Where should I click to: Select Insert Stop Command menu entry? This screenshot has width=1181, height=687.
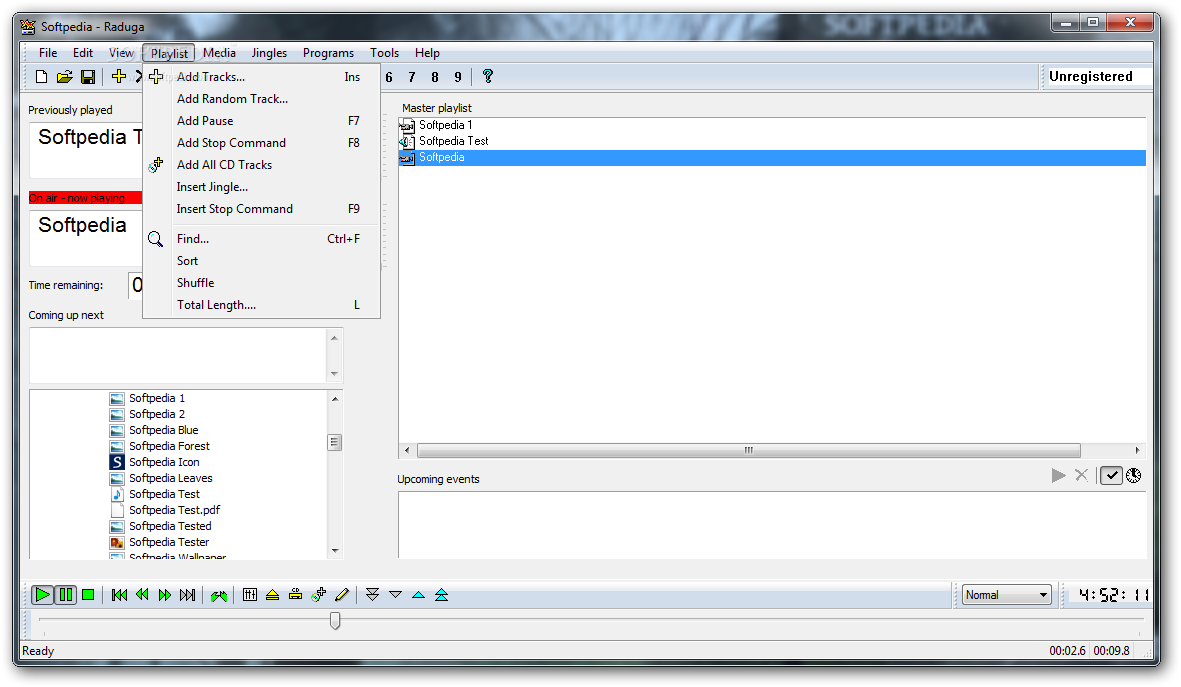261,209
